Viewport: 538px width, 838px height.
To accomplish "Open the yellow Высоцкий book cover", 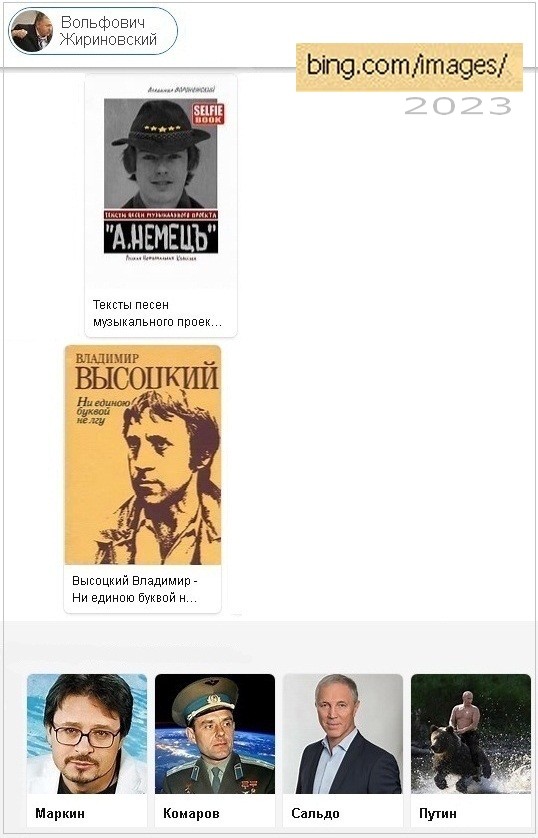I will pyautogui.click(x=143, y=455).
